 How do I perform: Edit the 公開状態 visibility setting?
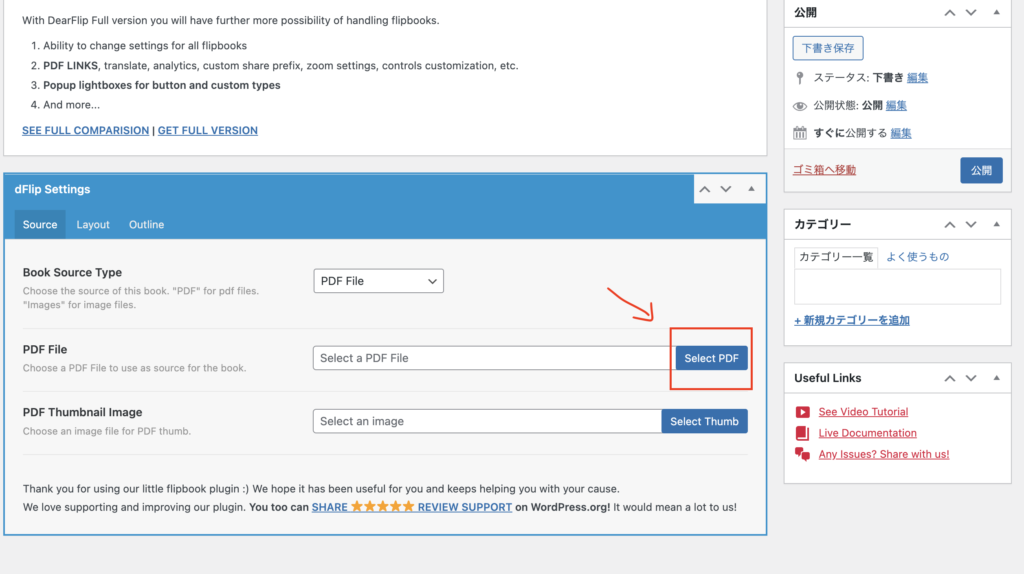coord(896,105)
